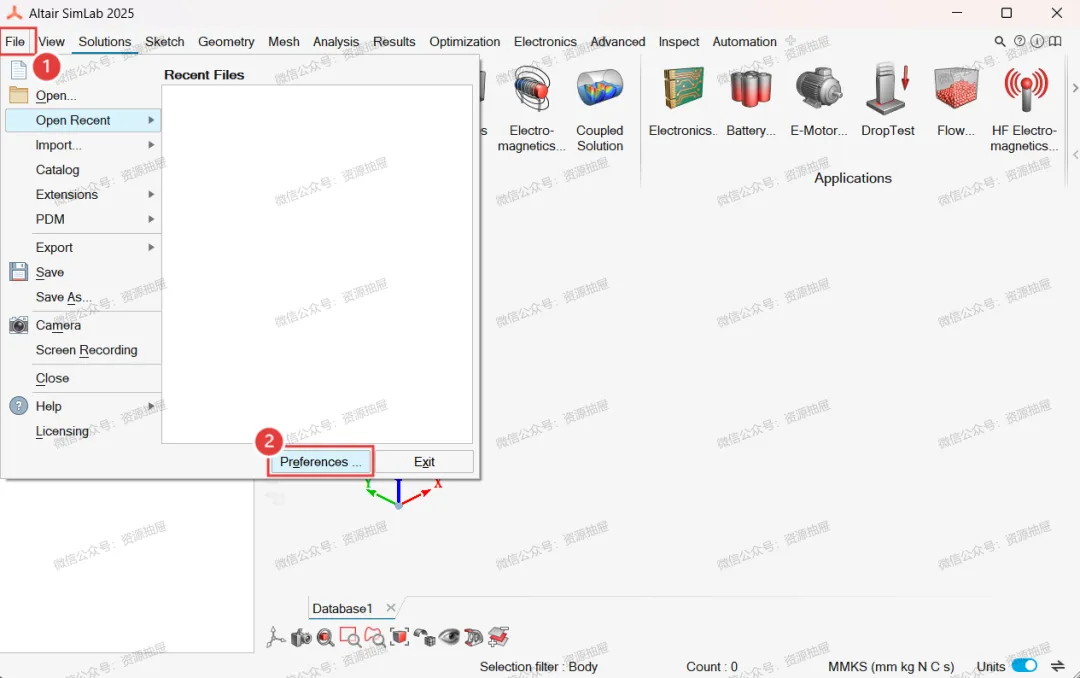
Task: Launch the Coupled Solution application
Action: (599, 88)
